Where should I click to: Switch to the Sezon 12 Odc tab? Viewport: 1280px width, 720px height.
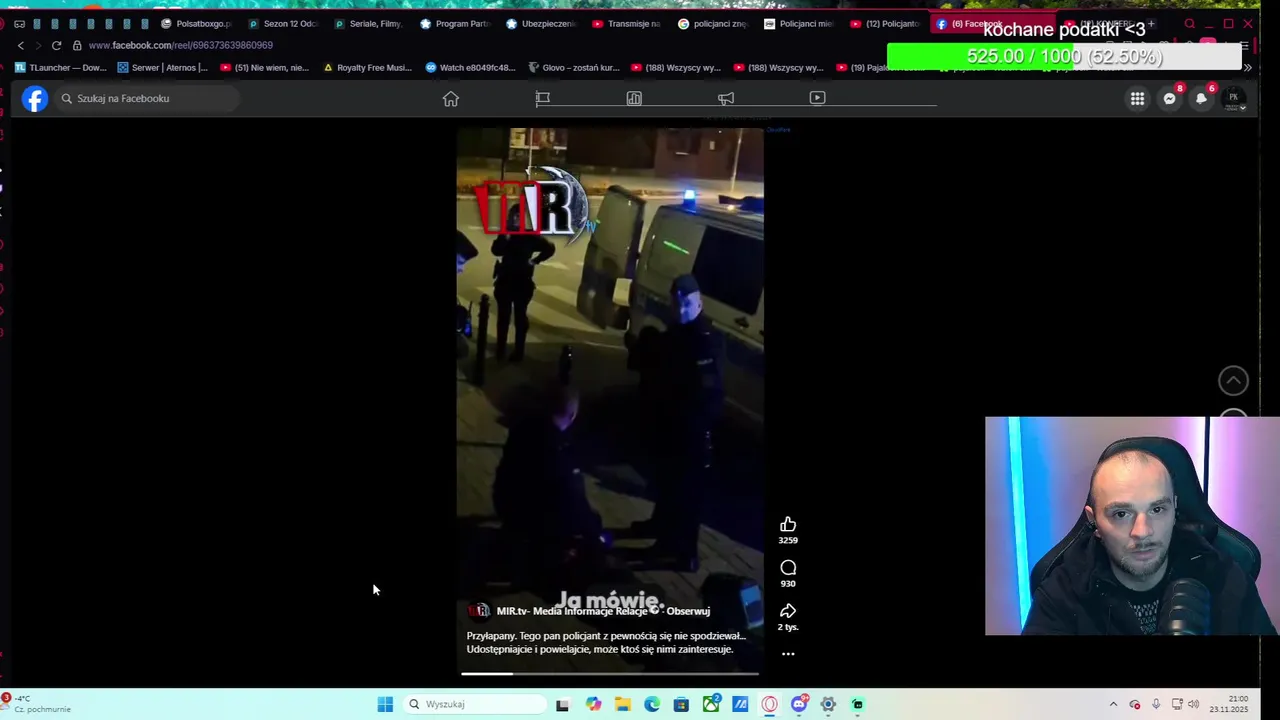pos(282,24)
